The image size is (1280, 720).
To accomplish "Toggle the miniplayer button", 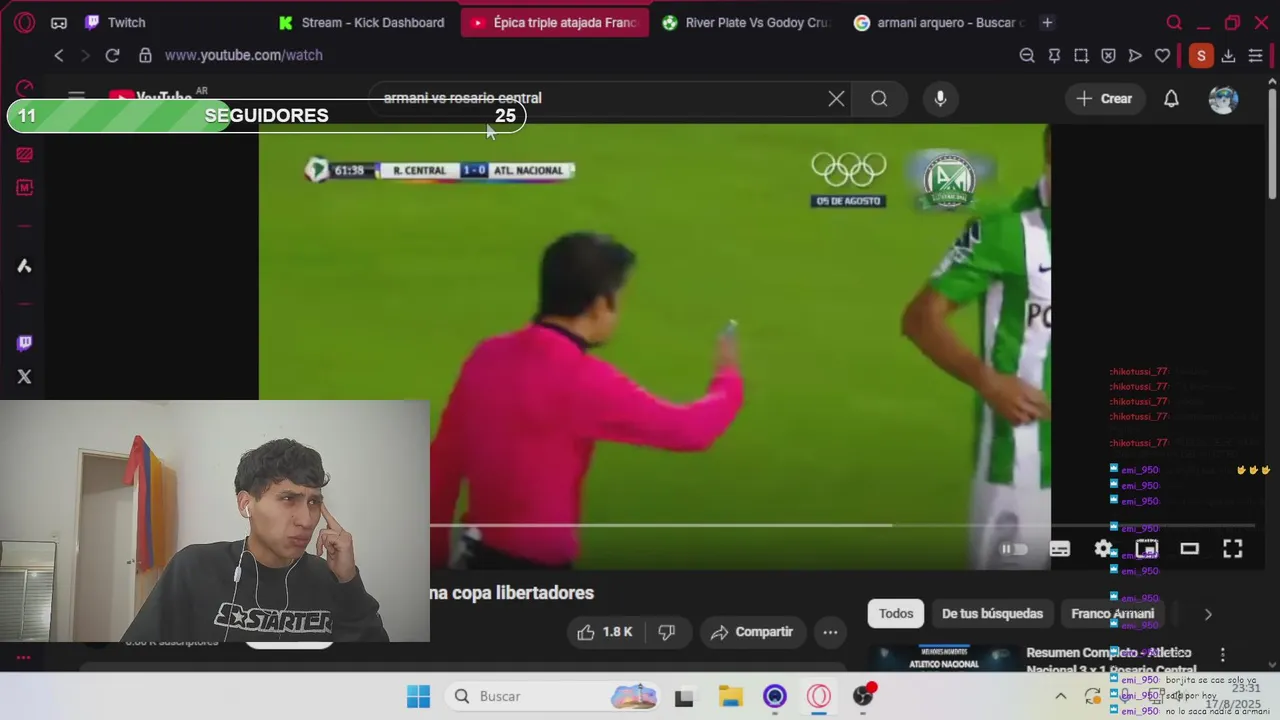I will coord(1146,548).
